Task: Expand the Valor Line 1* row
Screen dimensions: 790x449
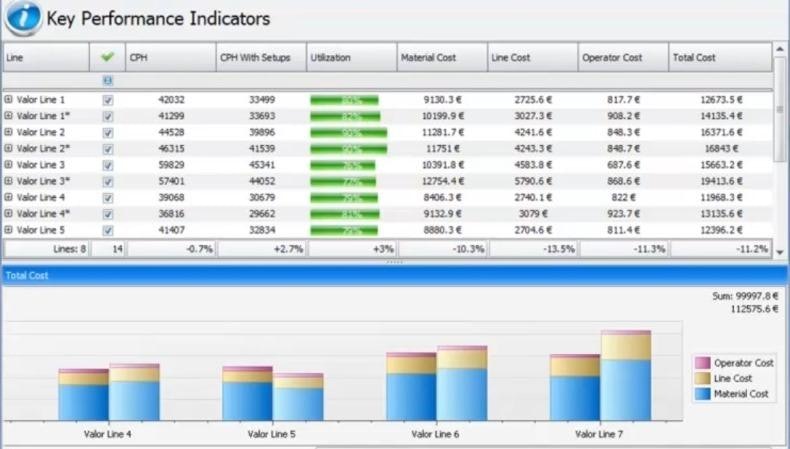Action: pyautogui.click(x=9, y=116)
